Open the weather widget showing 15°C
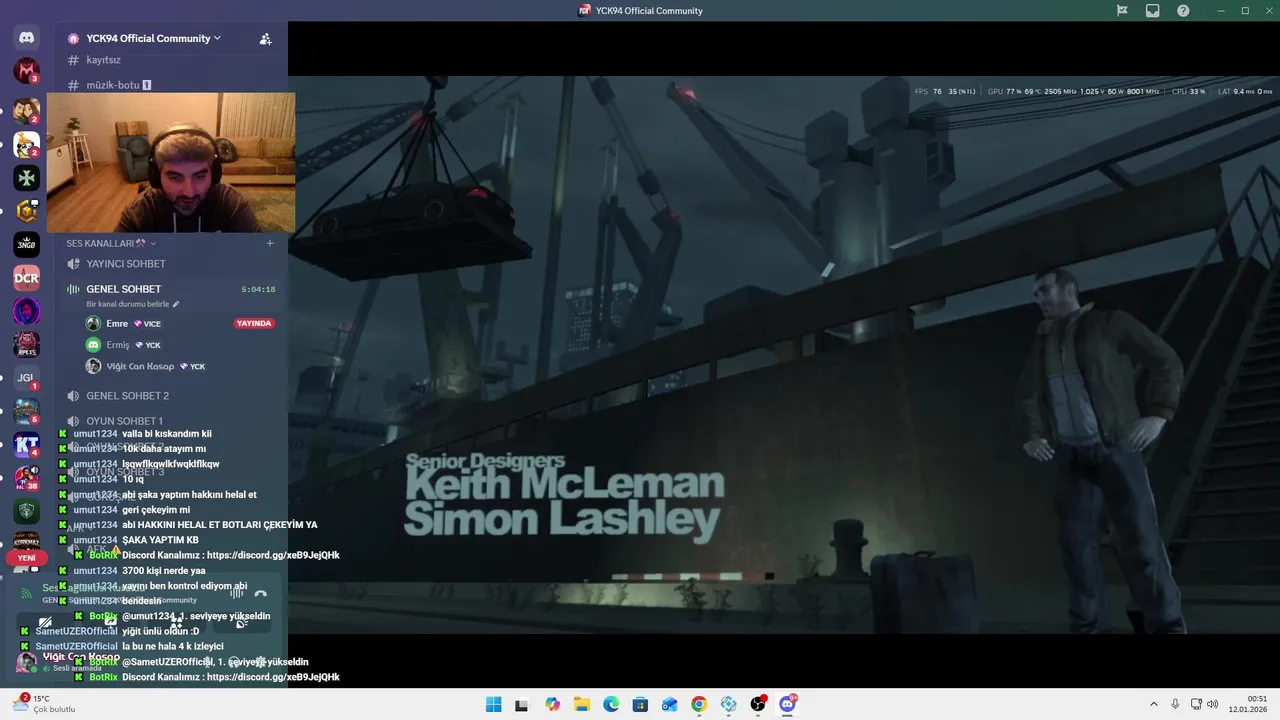 coord(46,704)
